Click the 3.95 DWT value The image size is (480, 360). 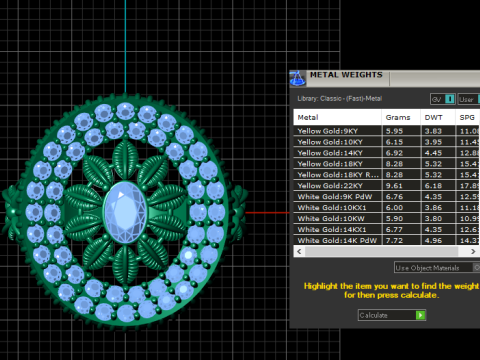433,142
